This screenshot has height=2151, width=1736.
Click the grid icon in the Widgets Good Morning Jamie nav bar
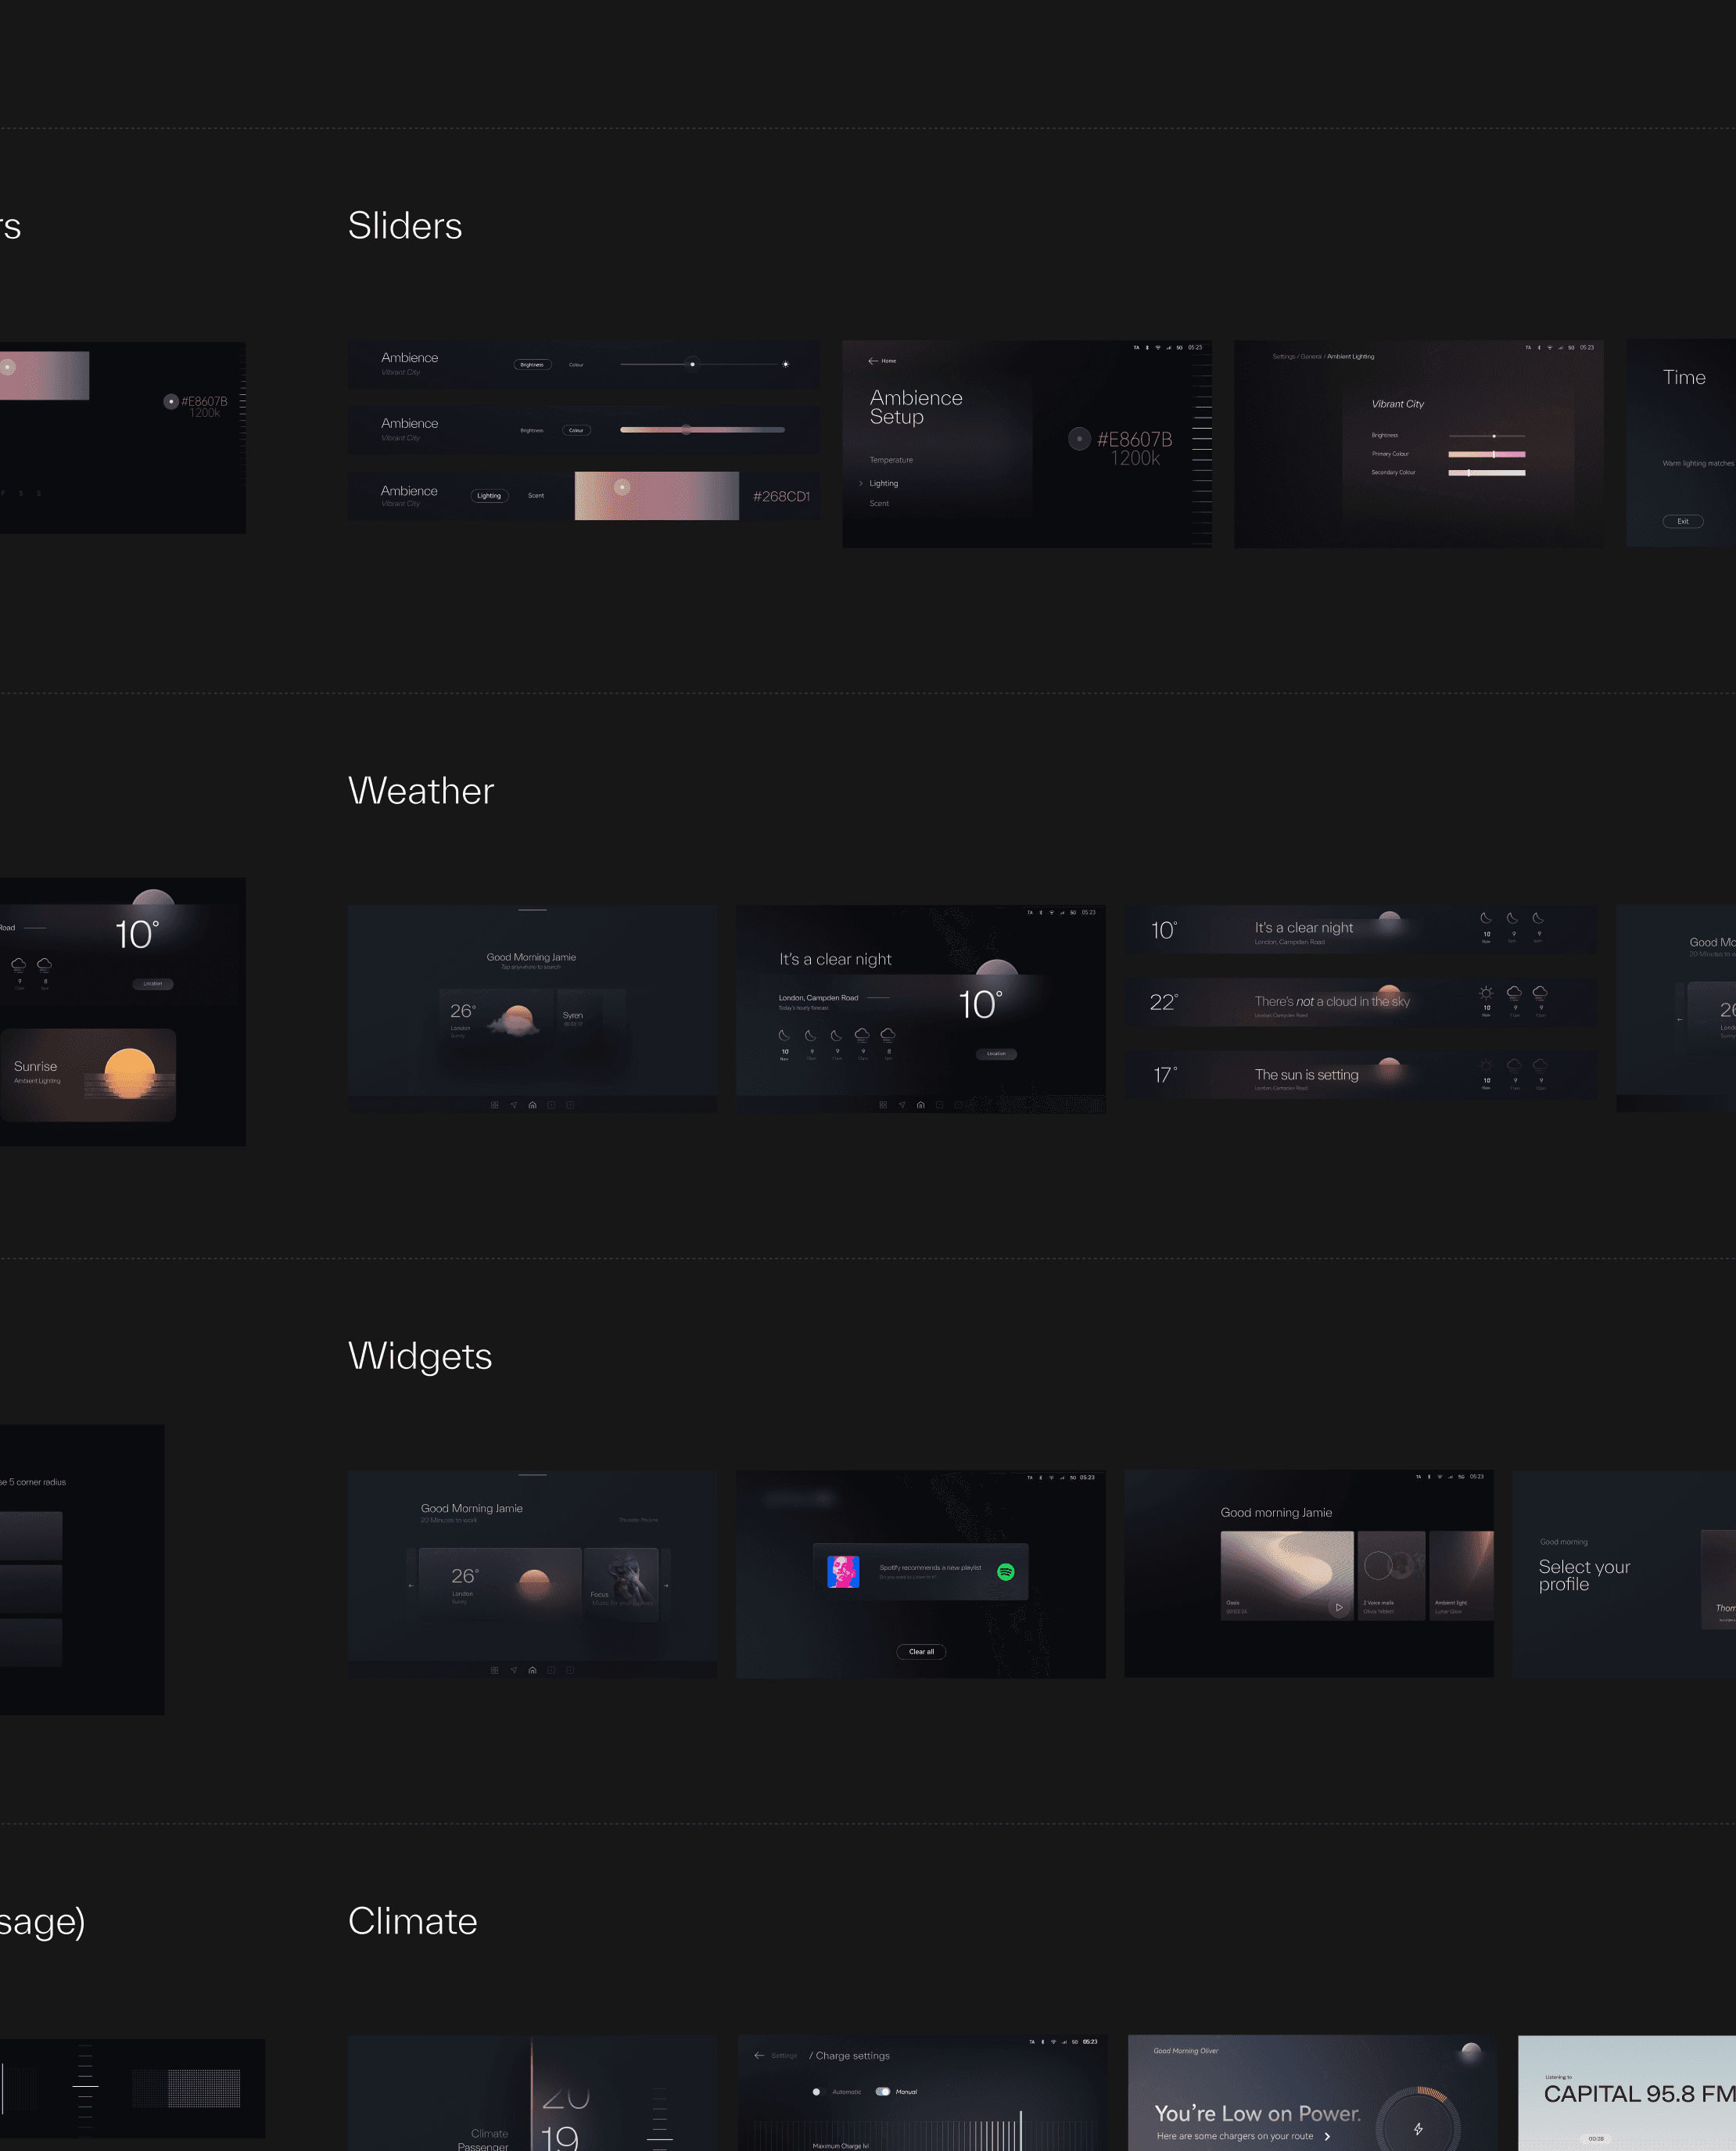click(x=495, y=1670)
